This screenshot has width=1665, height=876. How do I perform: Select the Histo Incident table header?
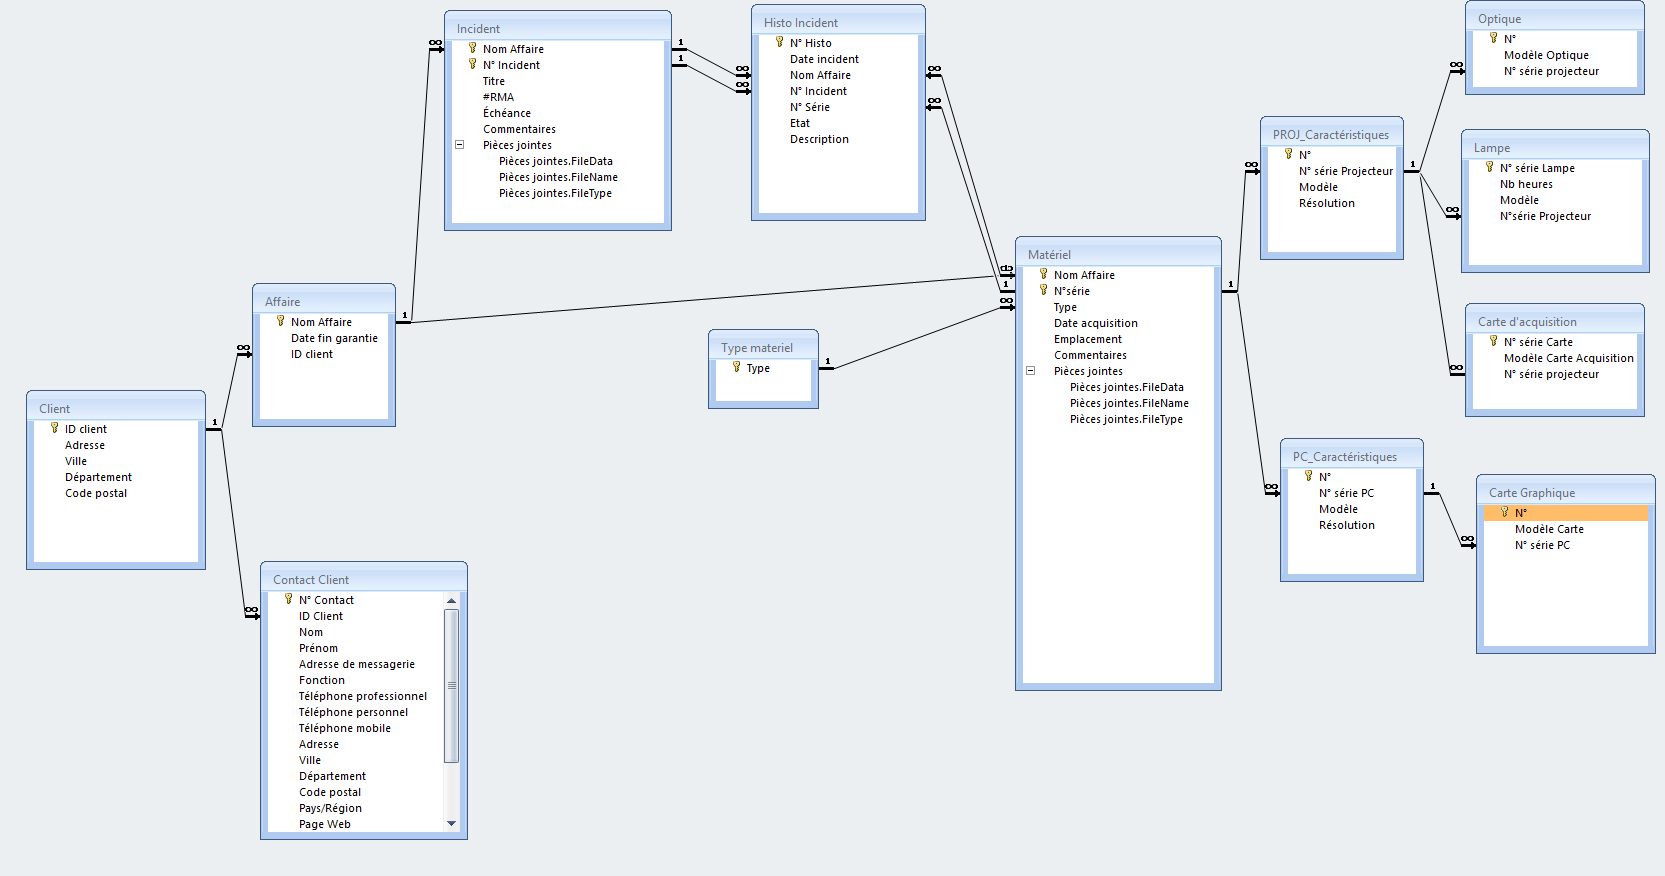[x=838, y=22]
